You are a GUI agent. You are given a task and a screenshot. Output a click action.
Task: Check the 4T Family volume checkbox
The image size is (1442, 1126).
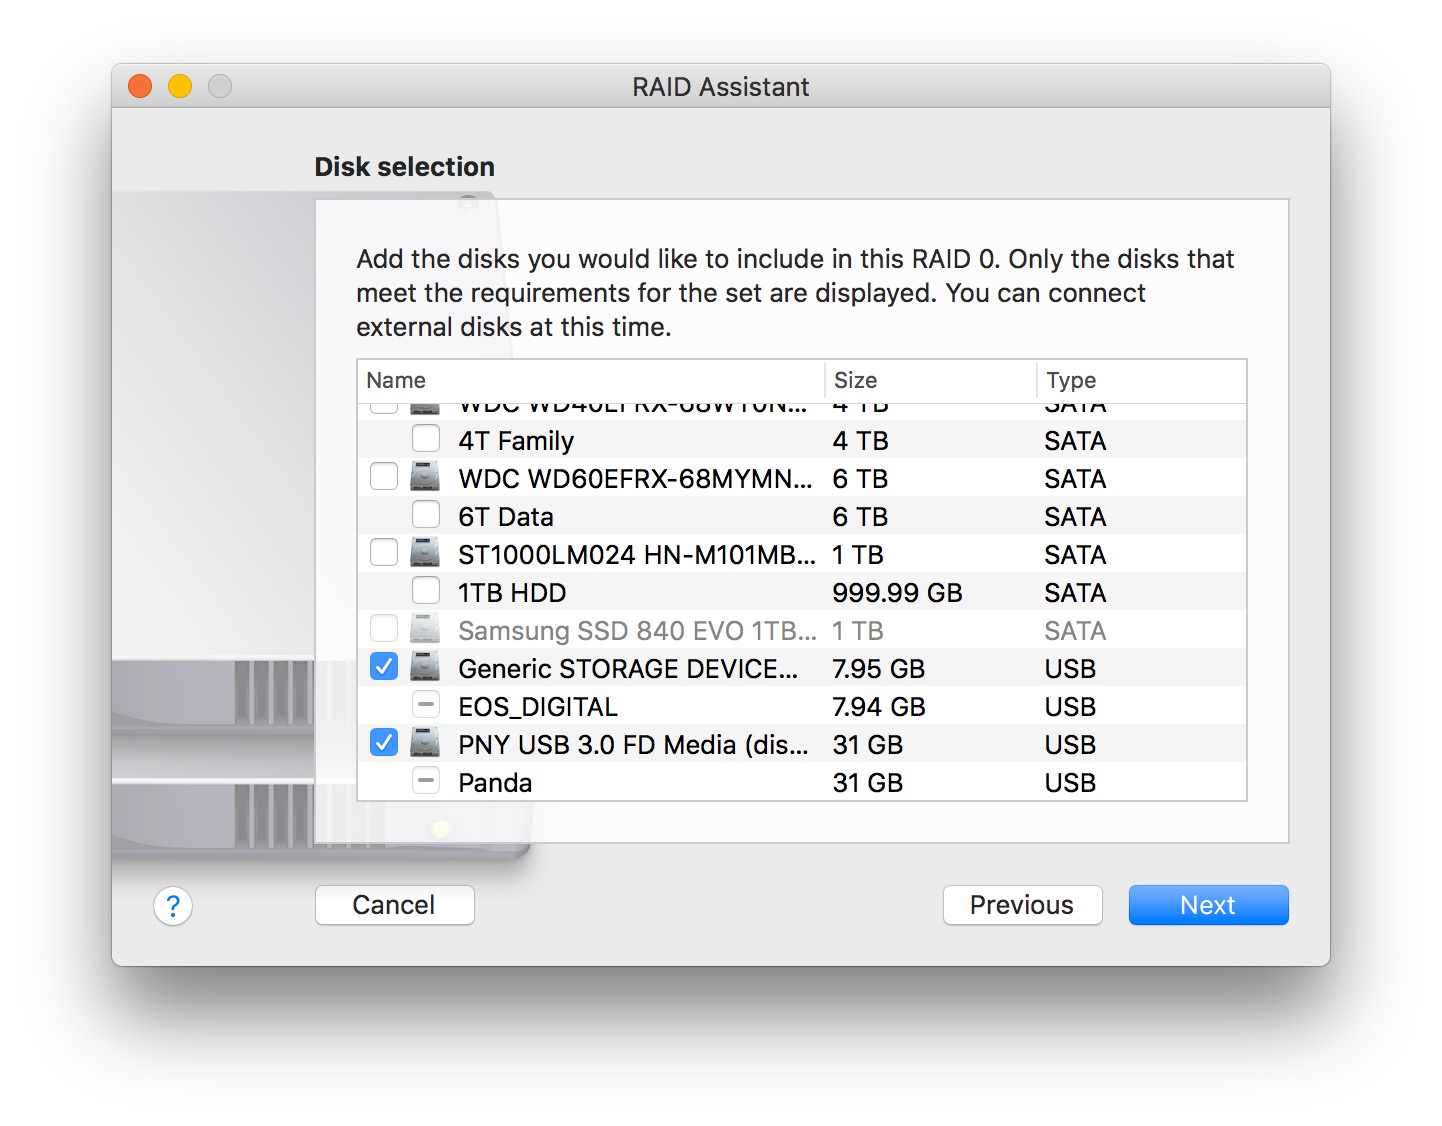(x=426, y=439)
